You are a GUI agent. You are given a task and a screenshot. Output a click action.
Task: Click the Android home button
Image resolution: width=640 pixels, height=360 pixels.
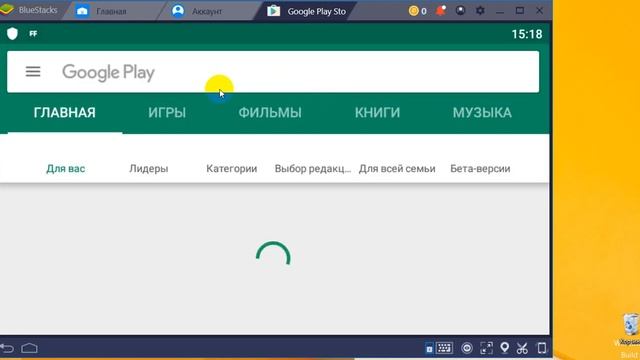[29, 348]
